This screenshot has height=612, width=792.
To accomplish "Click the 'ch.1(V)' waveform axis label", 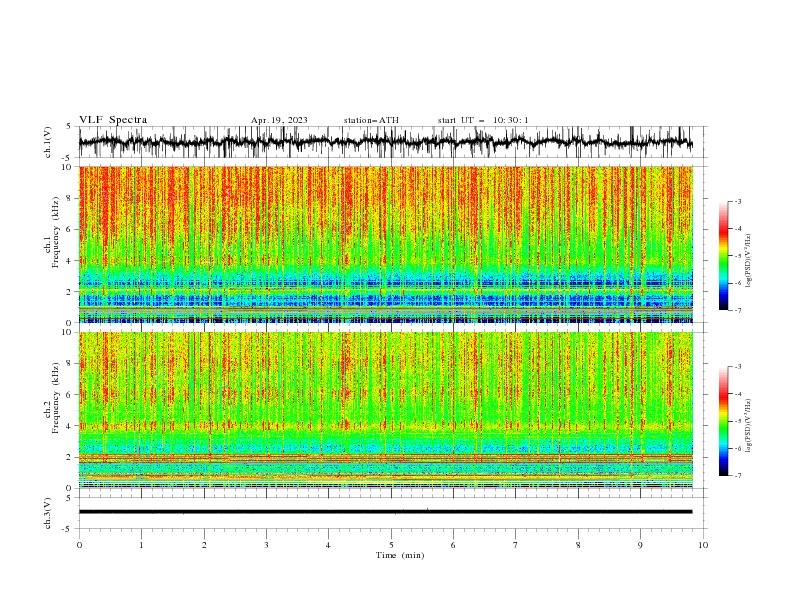I will 48,142.
